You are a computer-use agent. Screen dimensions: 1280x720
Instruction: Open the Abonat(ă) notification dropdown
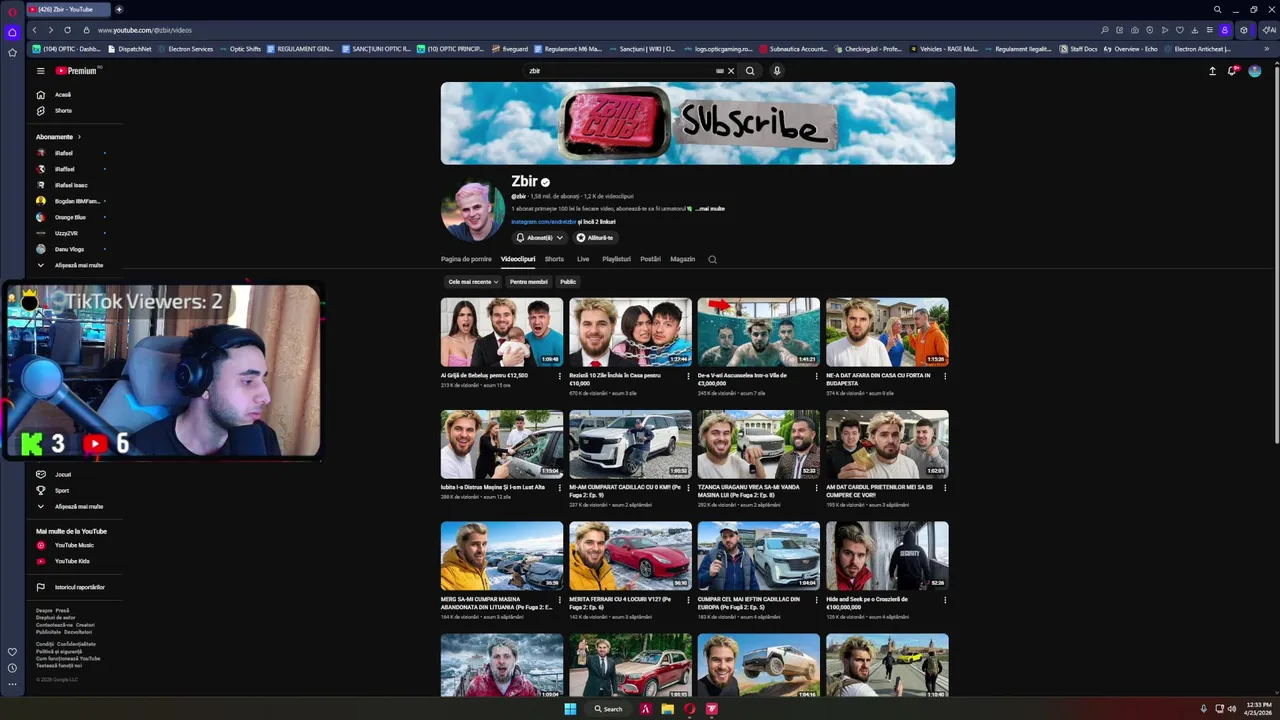tap(539, 238)
